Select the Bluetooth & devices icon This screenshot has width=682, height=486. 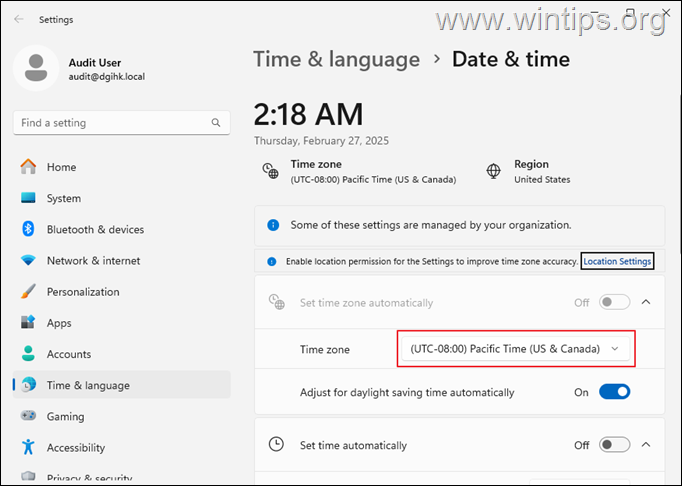tap(28, 229)
